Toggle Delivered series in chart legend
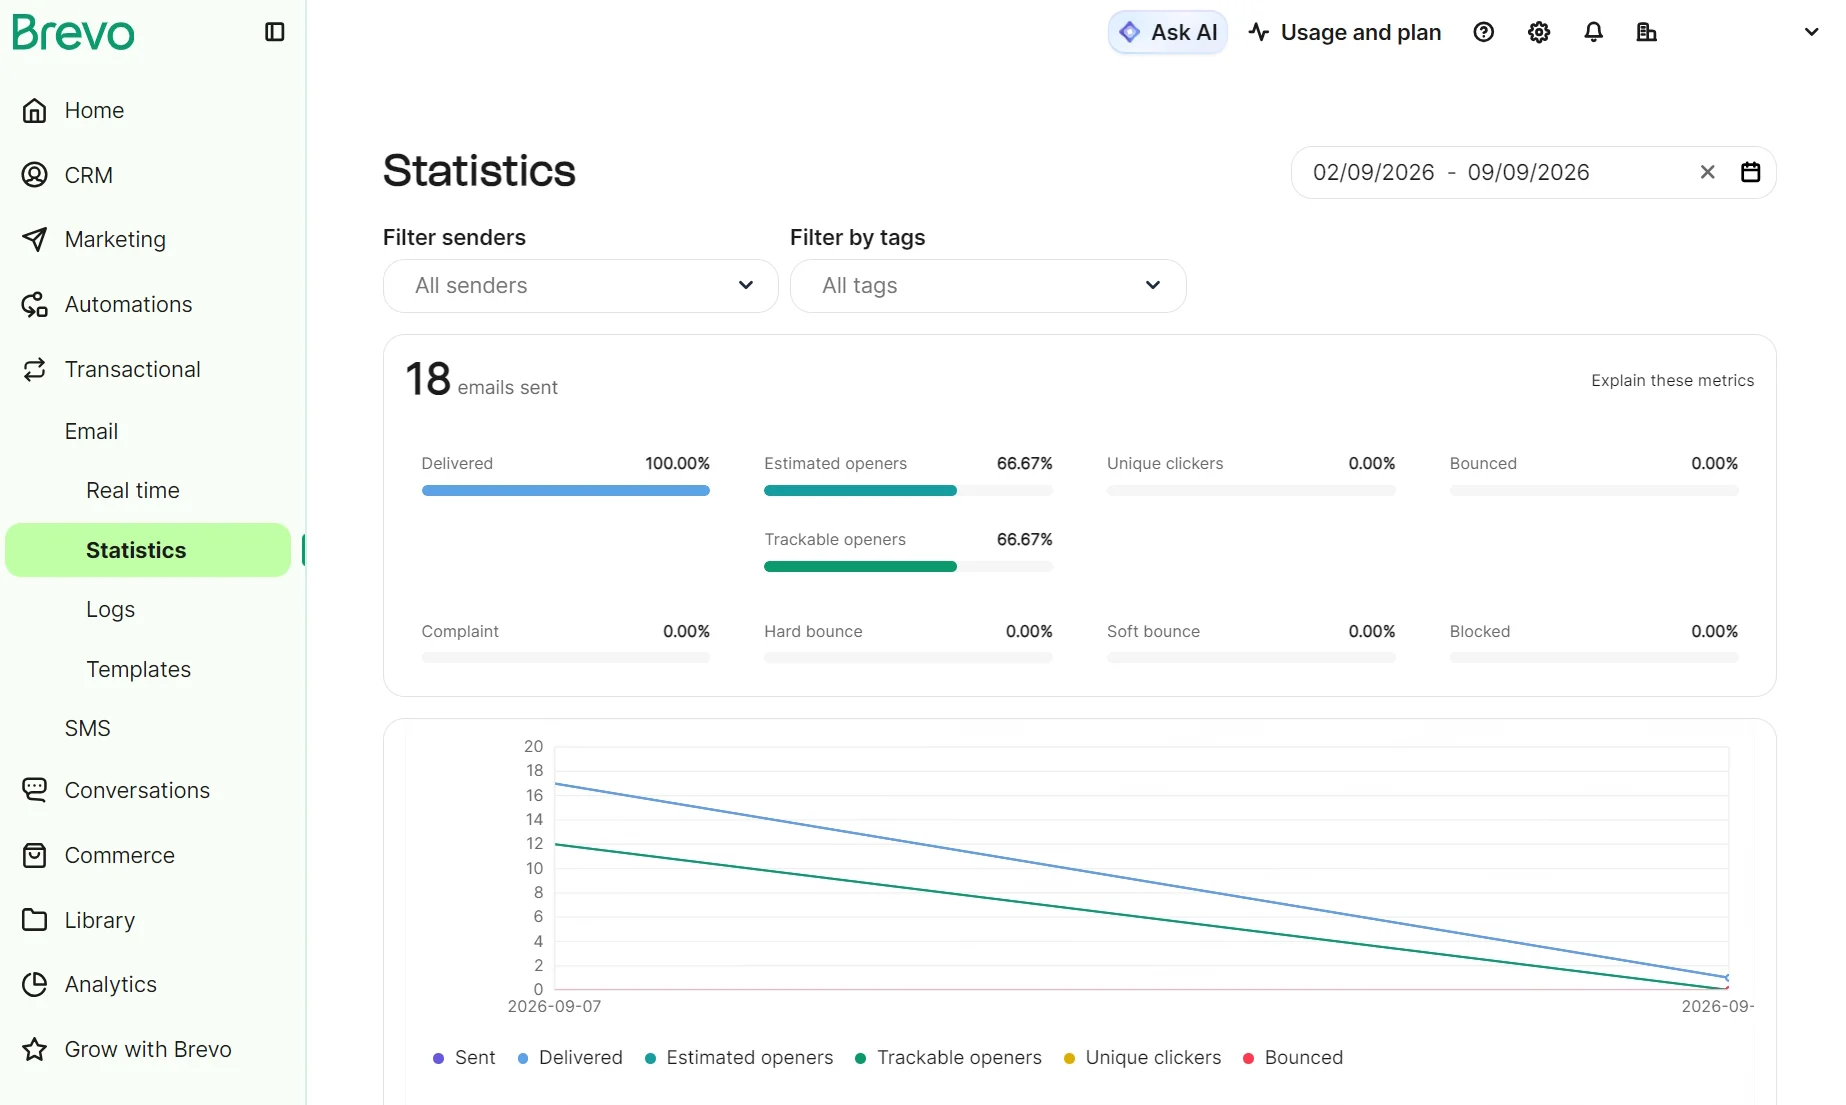1846x1105 pixels. (570, 1058)
